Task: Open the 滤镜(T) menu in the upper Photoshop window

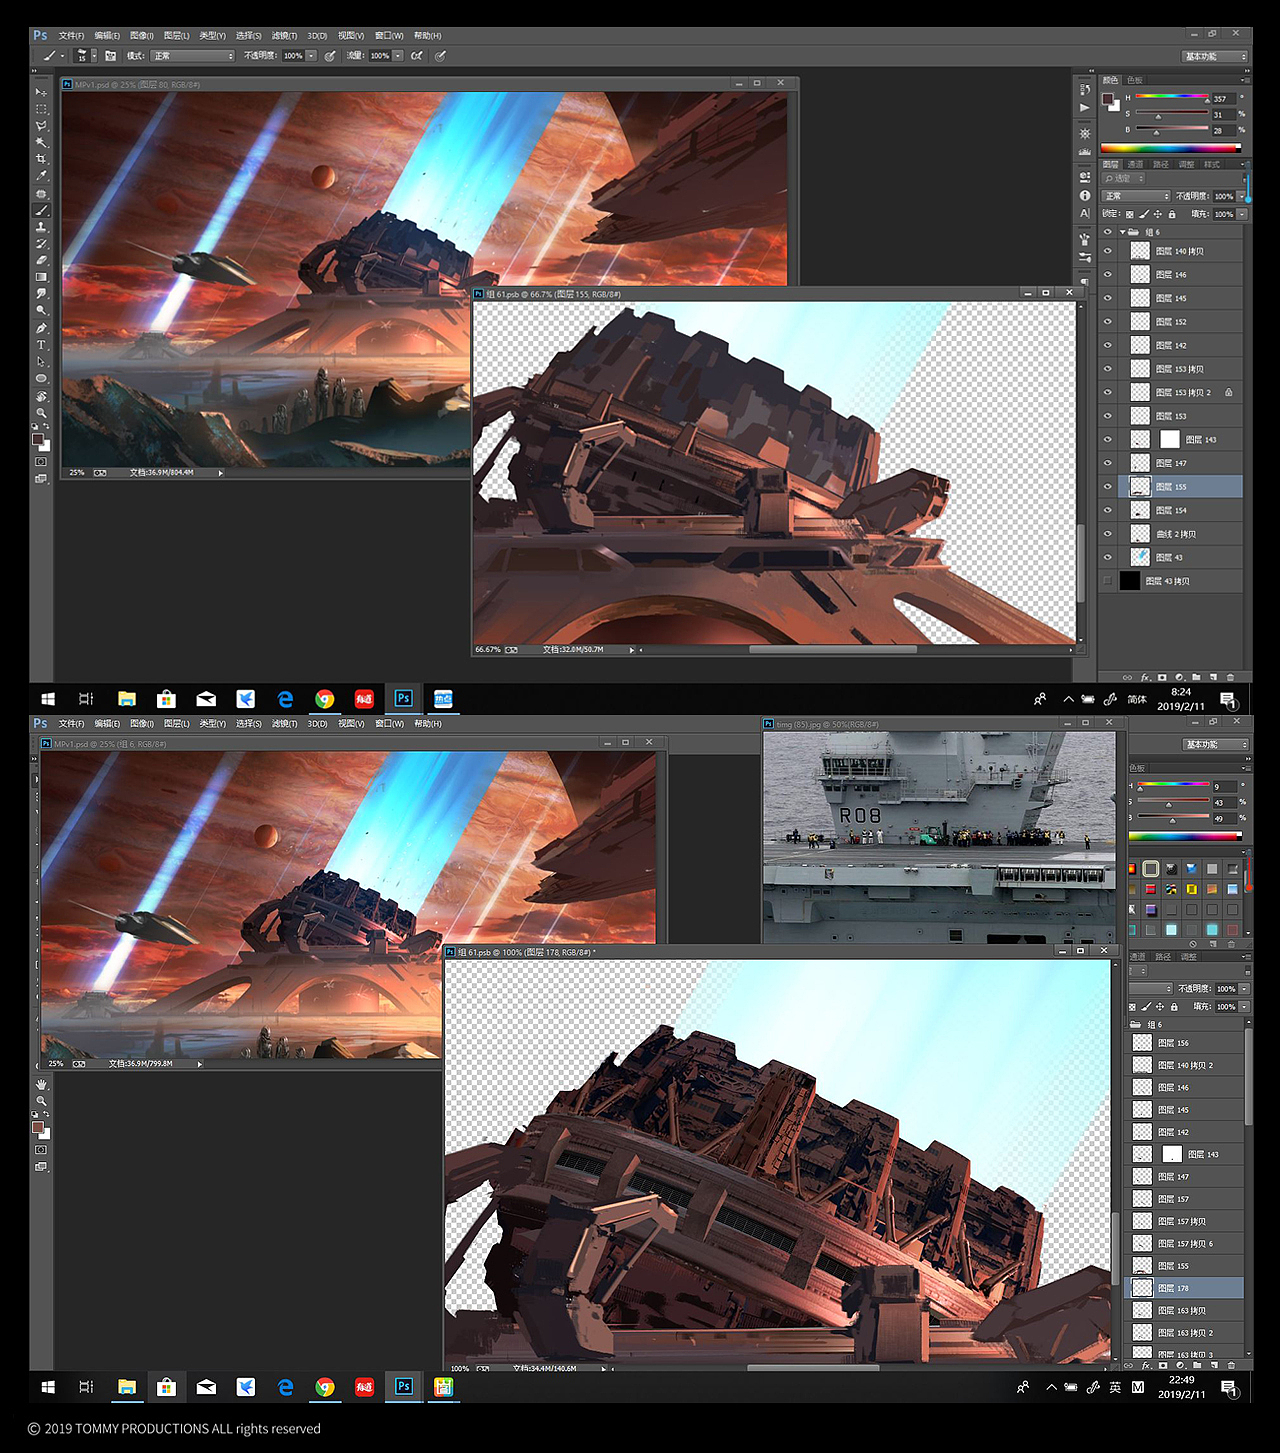Action: click(284, 36)
